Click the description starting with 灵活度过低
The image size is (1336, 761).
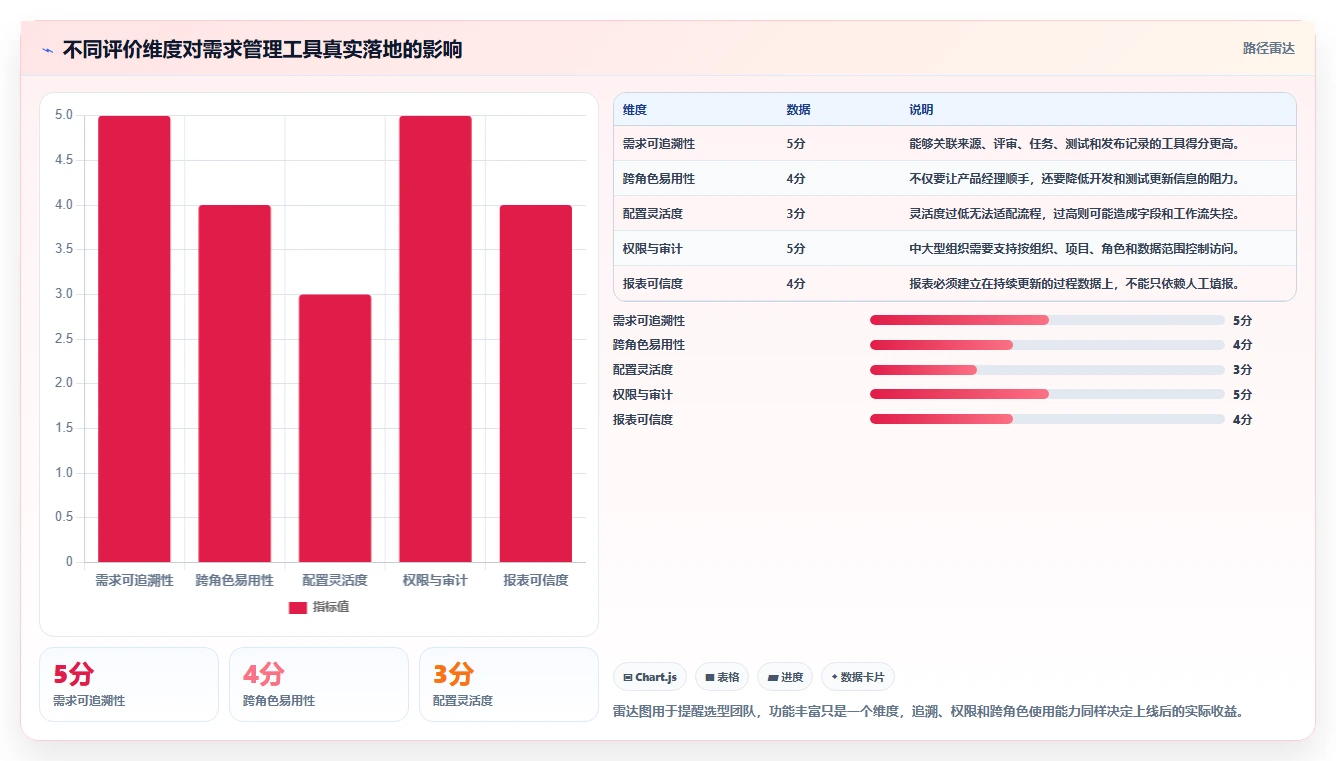point(1075,214)
